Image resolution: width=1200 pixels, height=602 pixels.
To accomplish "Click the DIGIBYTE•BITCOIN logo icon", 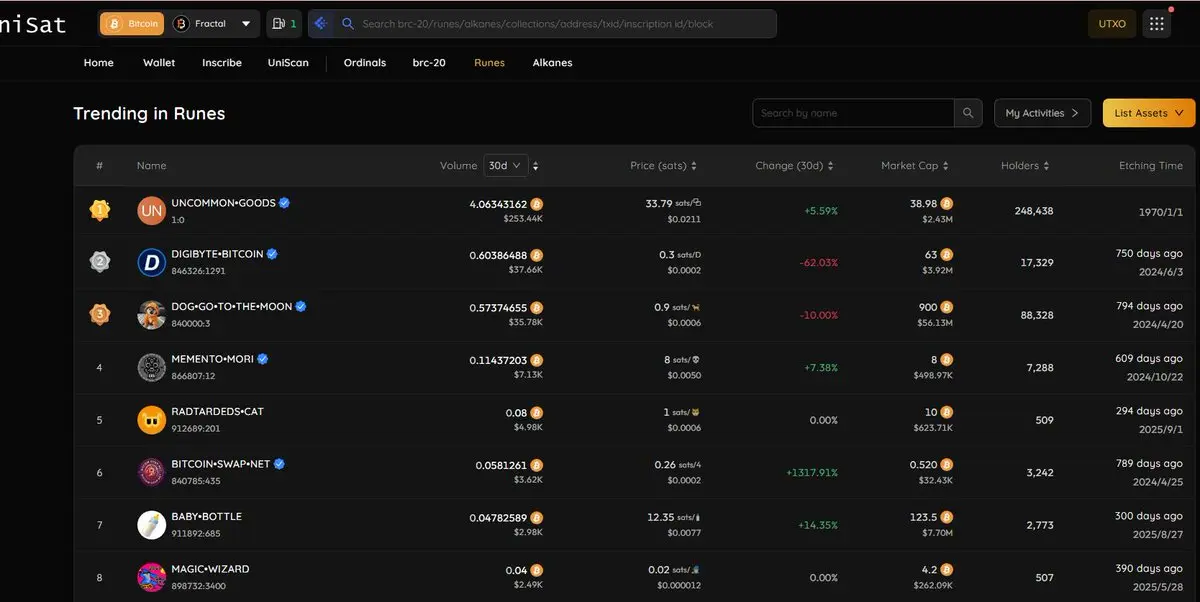I will coord(151,263).
